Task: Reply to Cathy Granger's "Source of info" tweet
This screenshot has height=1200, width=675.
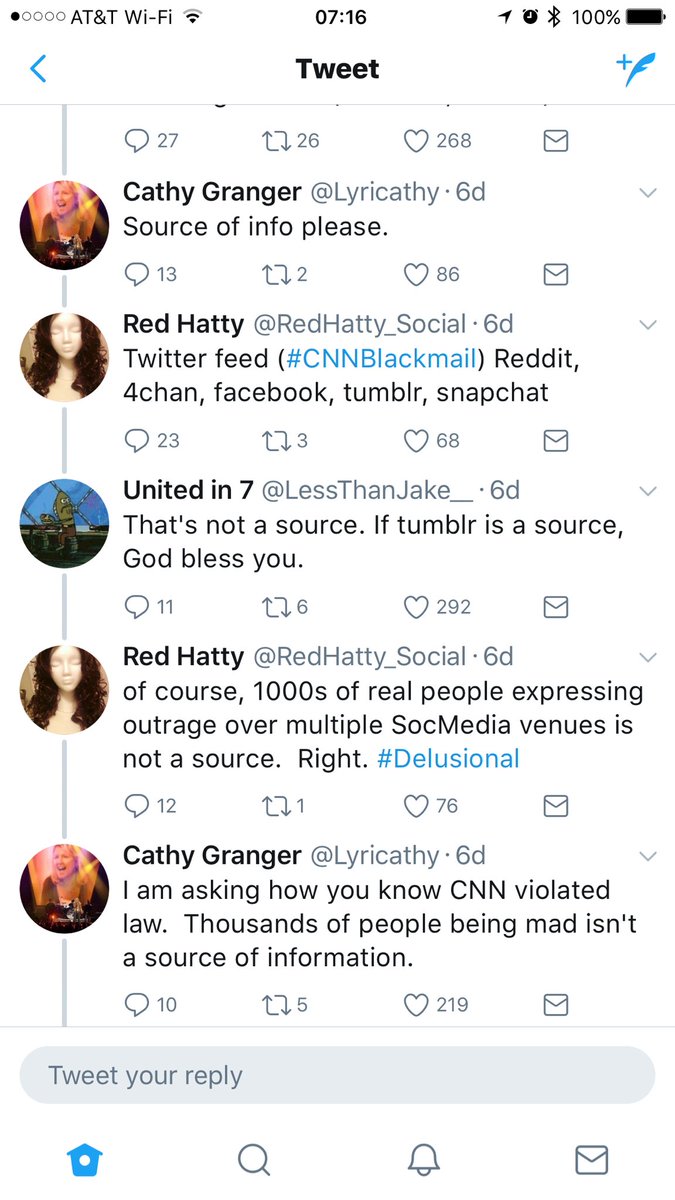Action: point(137,274)
